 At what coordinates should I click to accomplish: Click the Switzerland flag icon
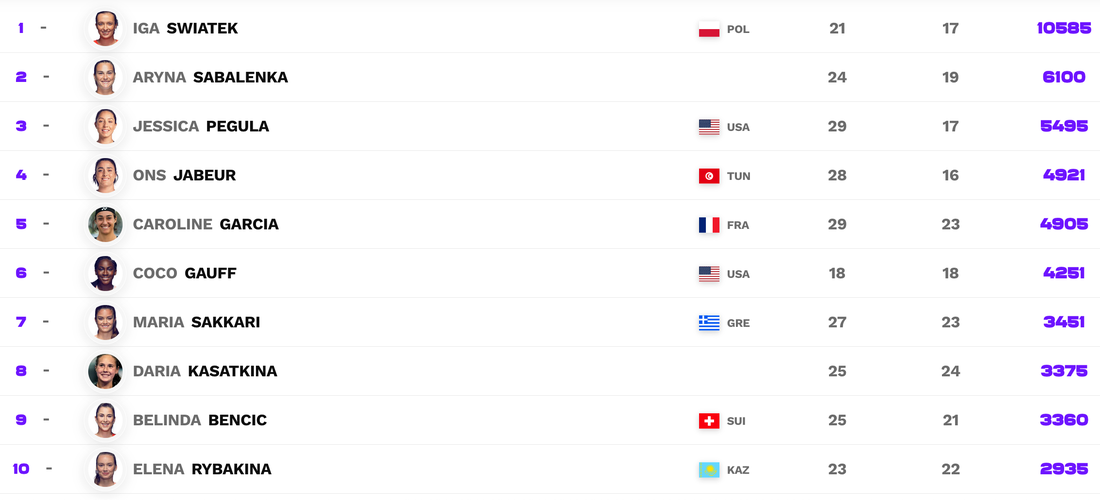click(709, 421)
